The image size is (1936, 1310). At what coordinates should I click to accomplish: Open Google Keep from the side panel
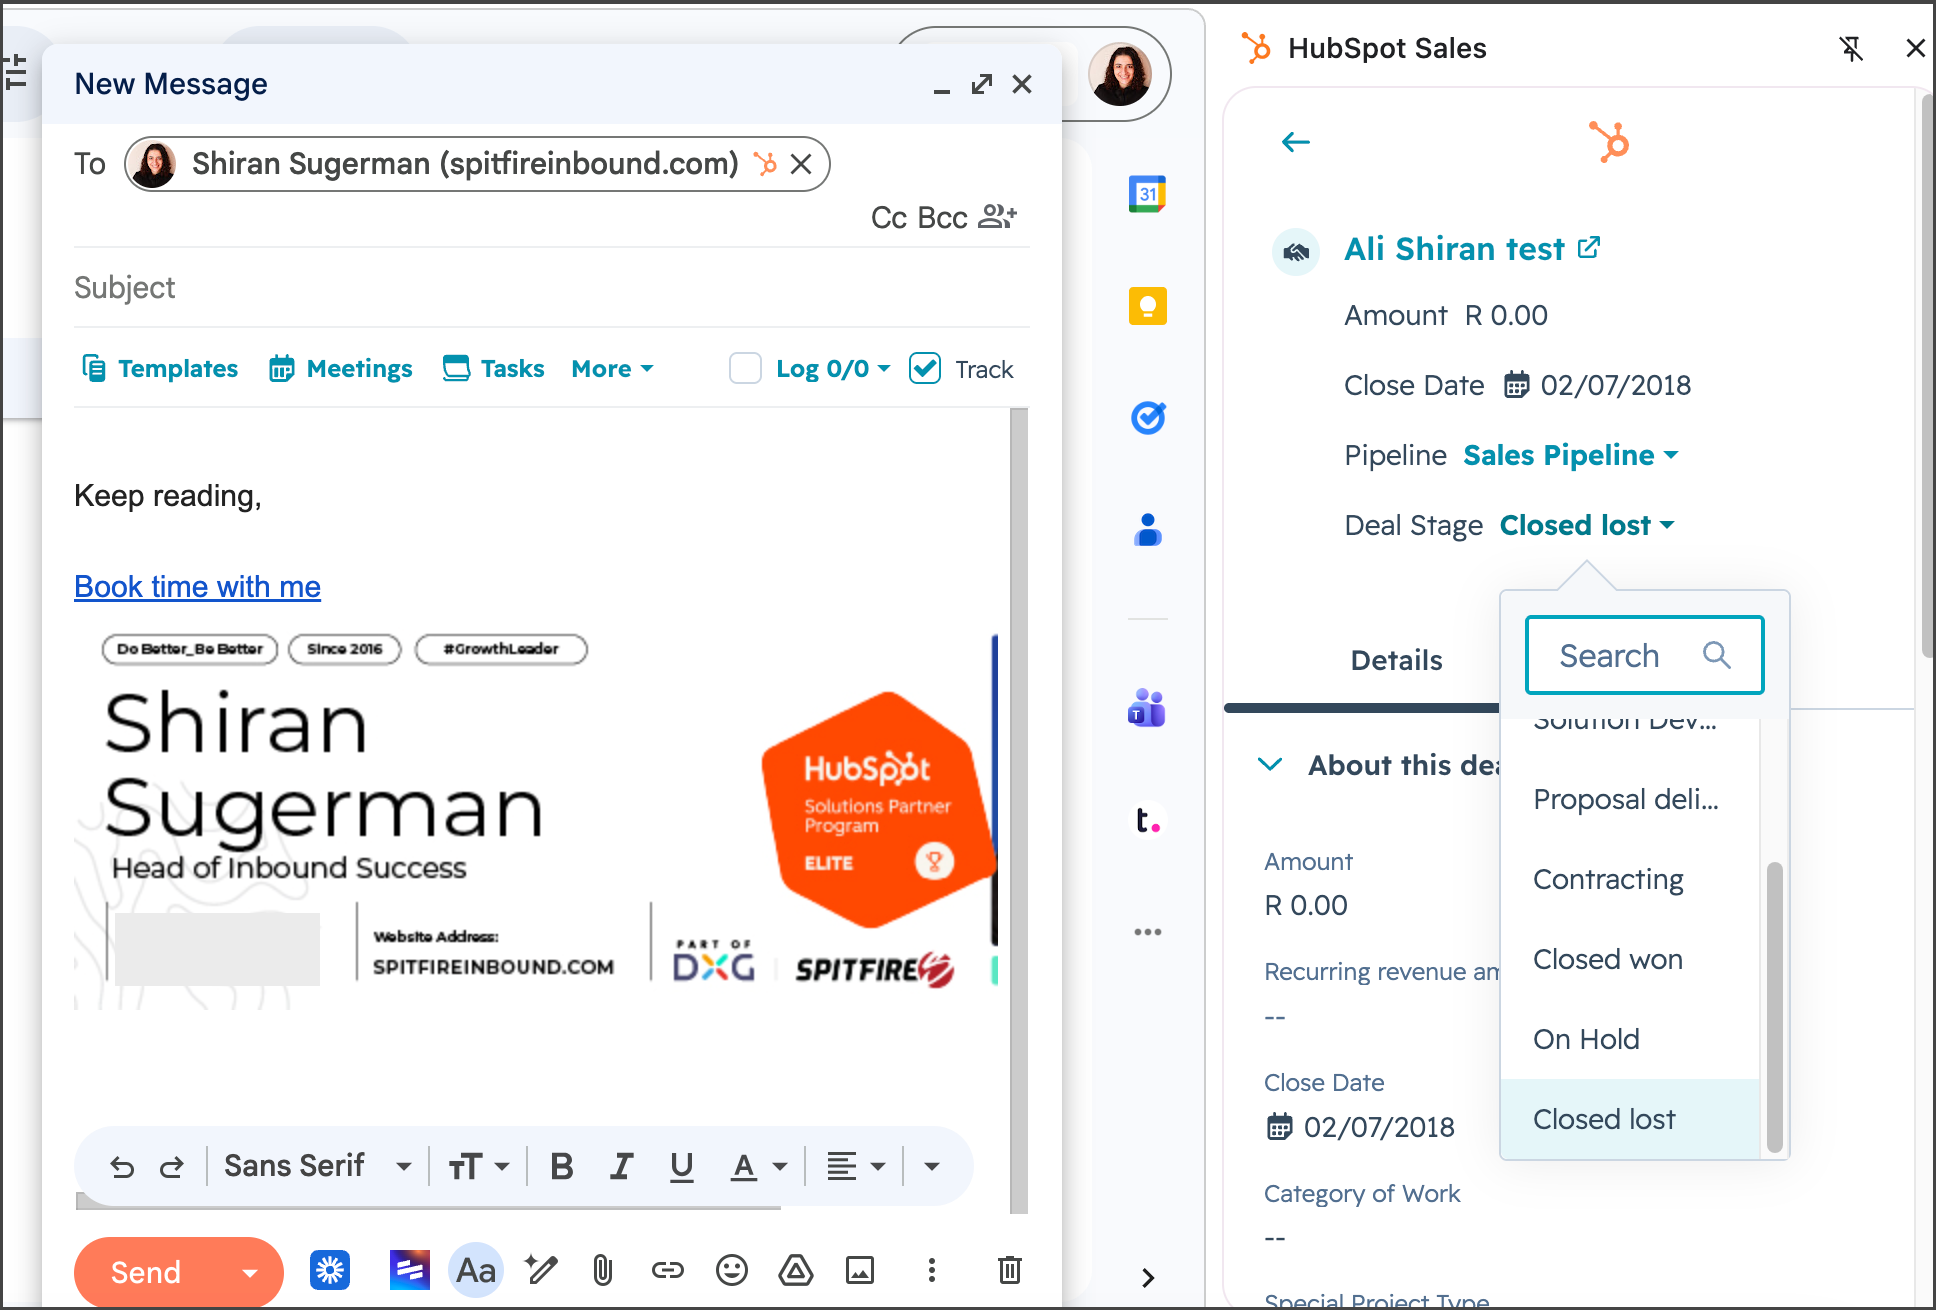point(1147,306)
